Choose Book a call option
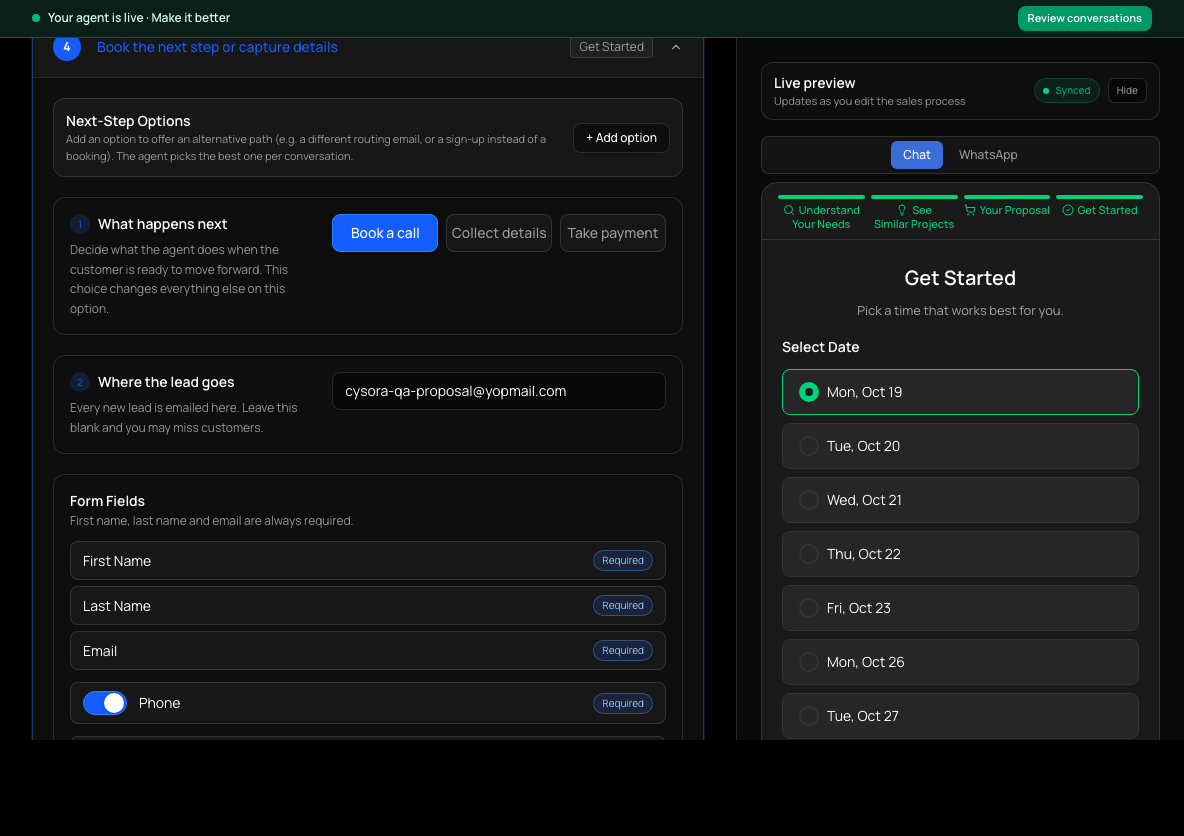The width and height of the screenshot is (1184, 836). pyautogui.click(x=385, y=233)
